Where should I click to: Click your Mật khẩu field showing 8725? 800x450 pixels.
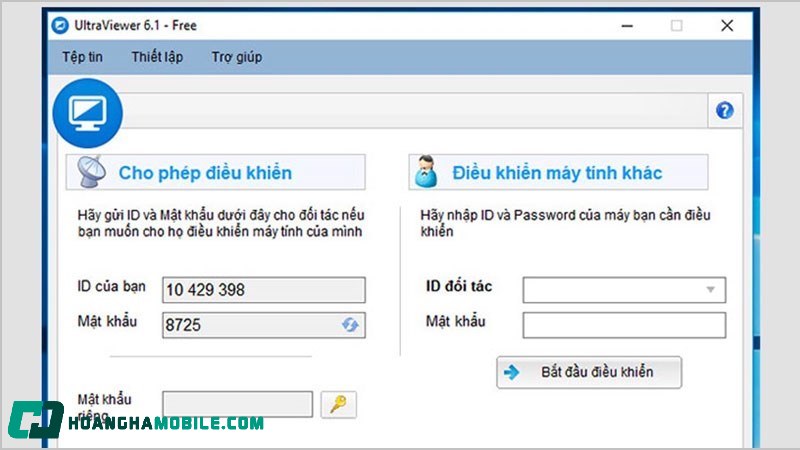(x=250, y=325)
